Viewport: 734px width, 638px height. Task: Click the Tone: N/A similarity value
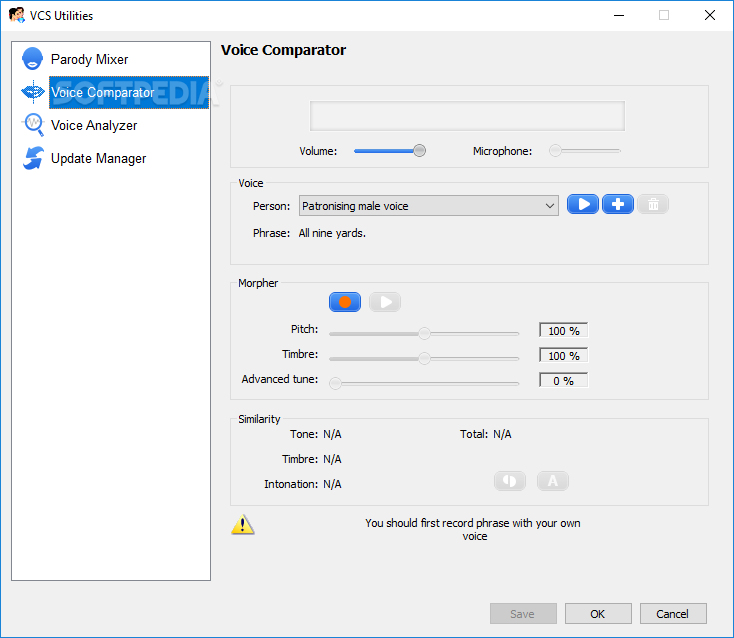click(332, 434)
